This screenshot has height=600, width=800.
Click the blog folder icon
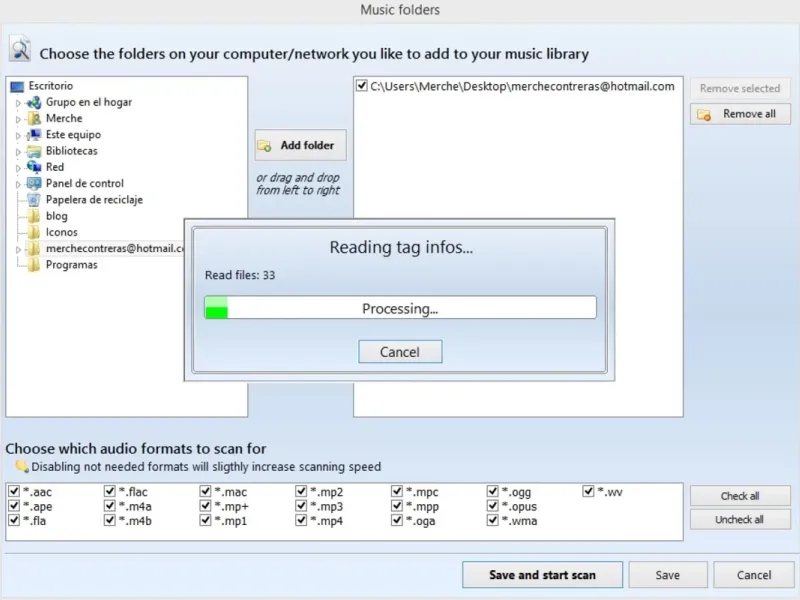[34, 216]
